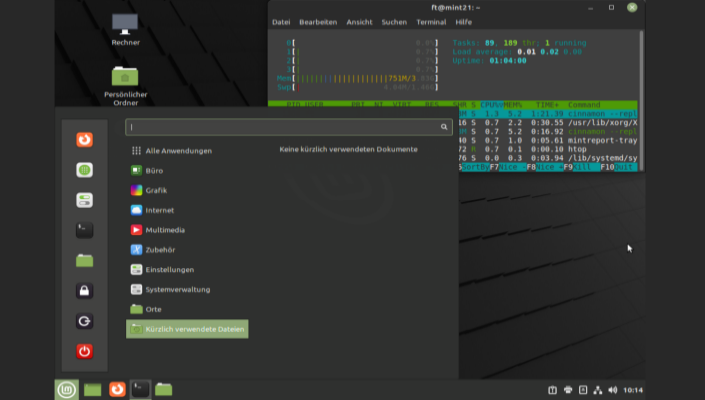Switch to the Terminal taskbar button
Viewport: 705px width, 400px height.
coord(140,389)
